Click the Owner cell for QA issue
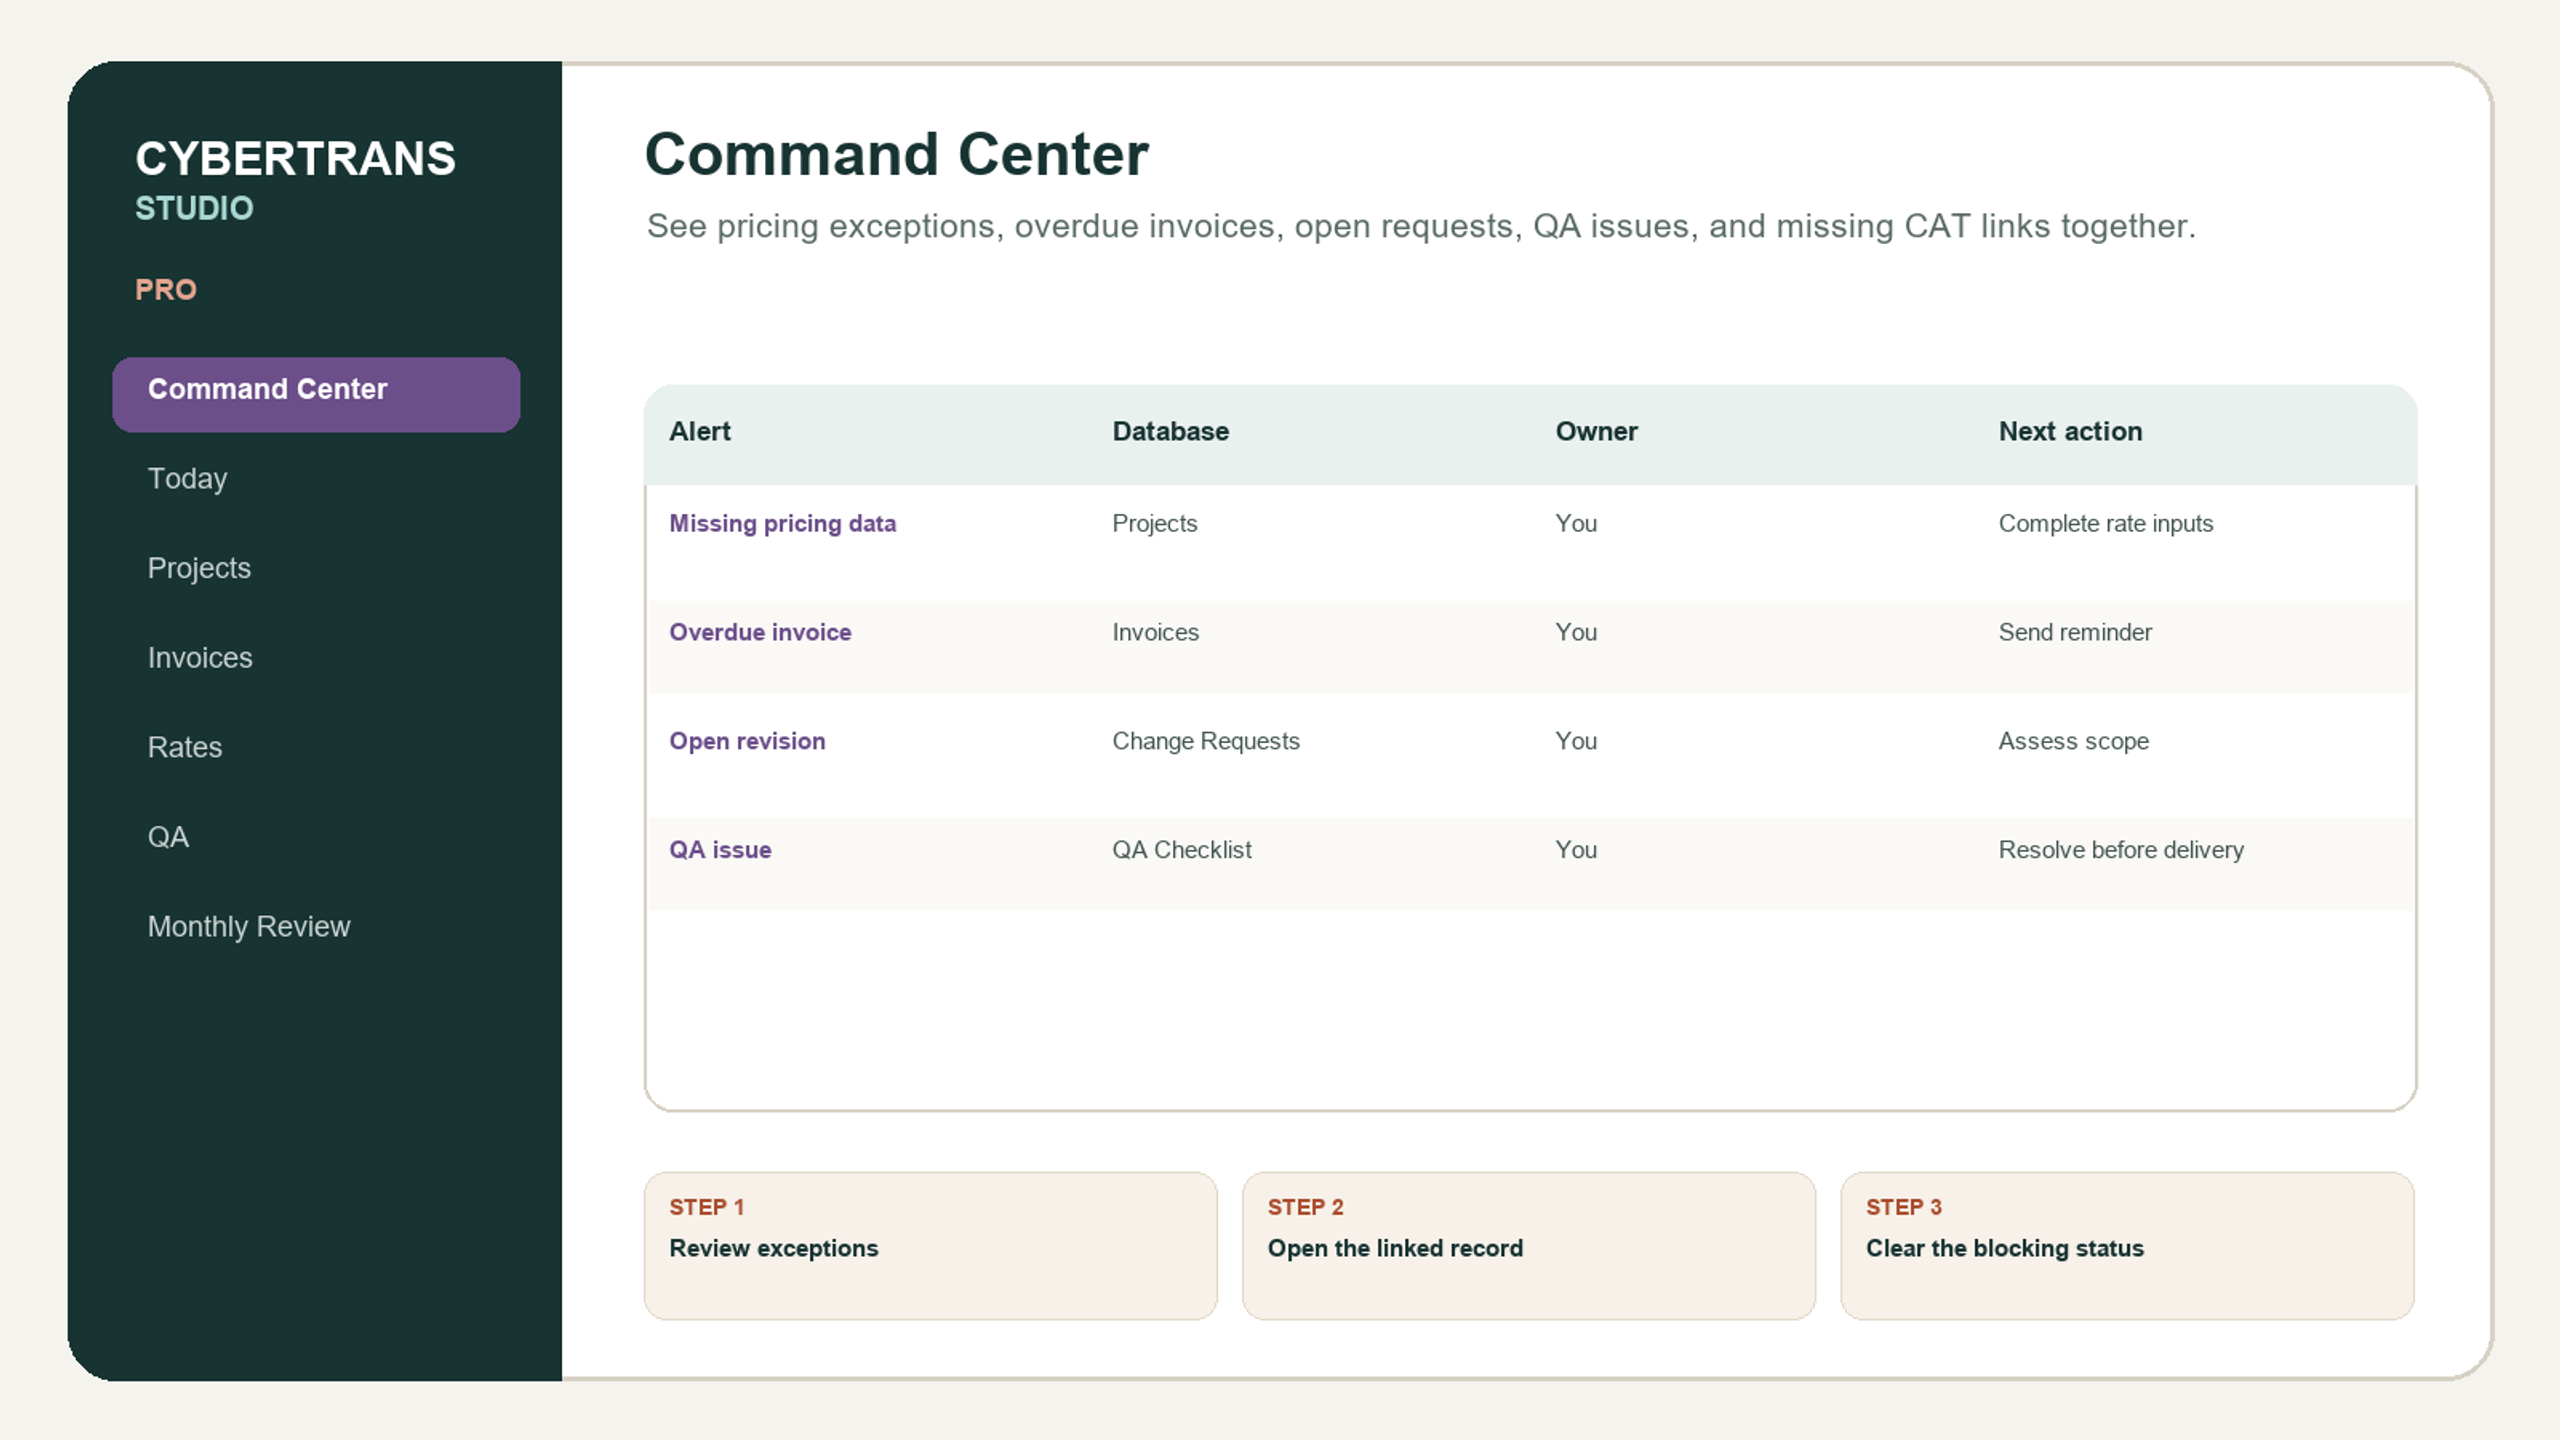Viewport: 2560px width, 1440px height. coord(1576,850)
